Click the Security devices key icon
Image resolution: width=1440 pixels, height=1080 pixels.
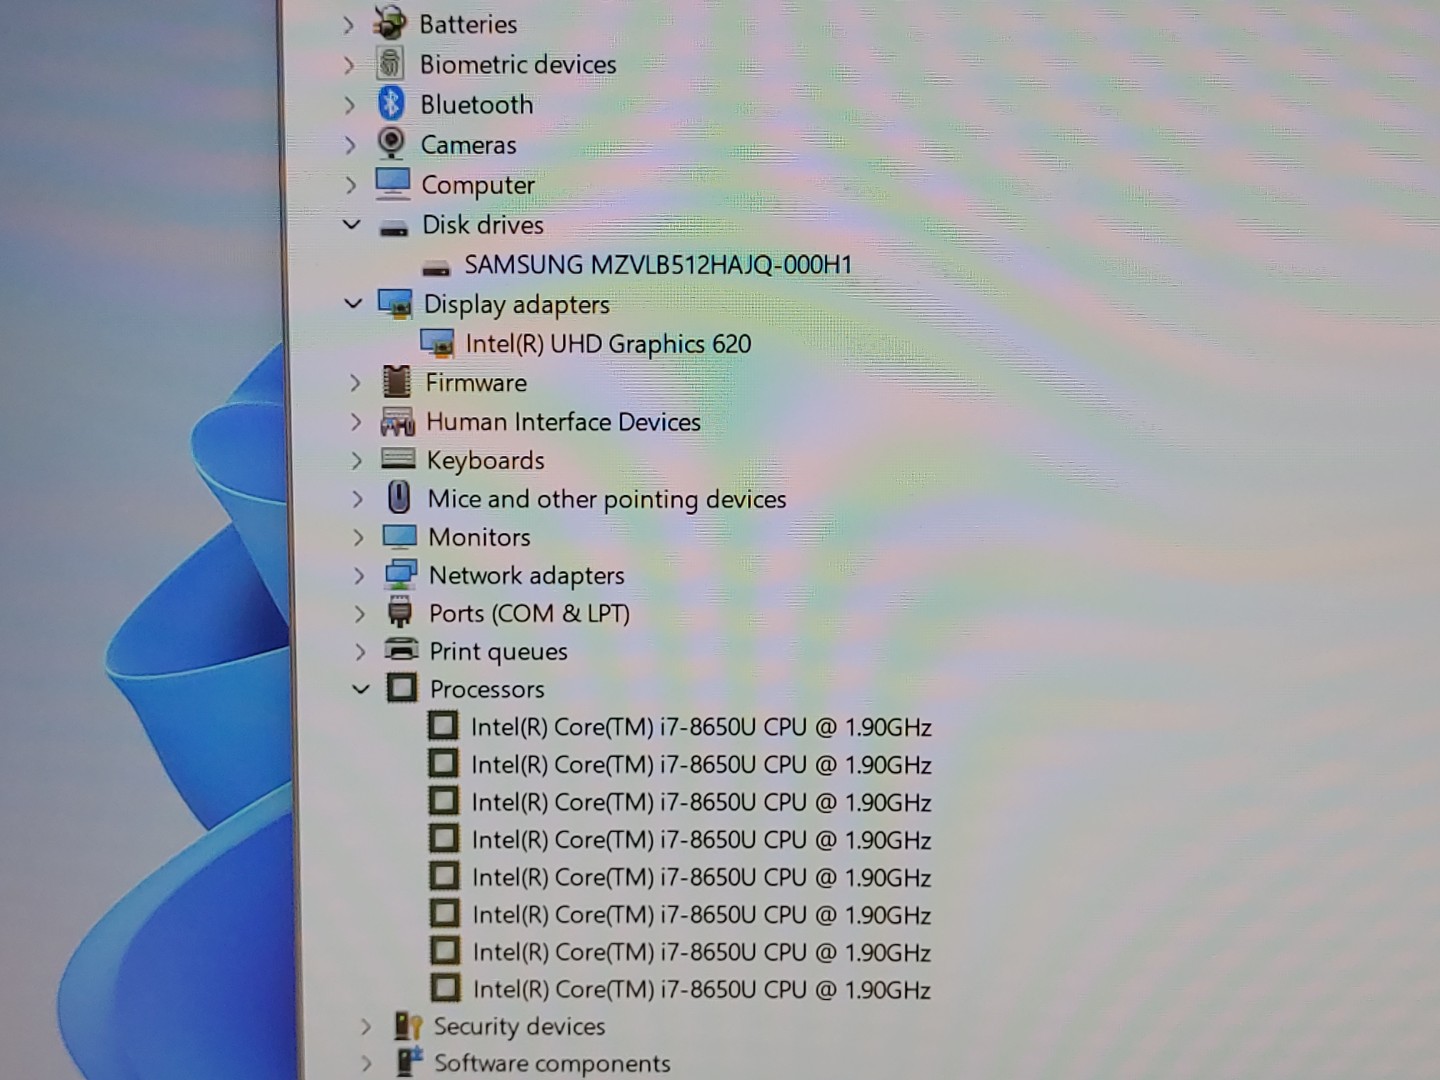(407, 1025)
